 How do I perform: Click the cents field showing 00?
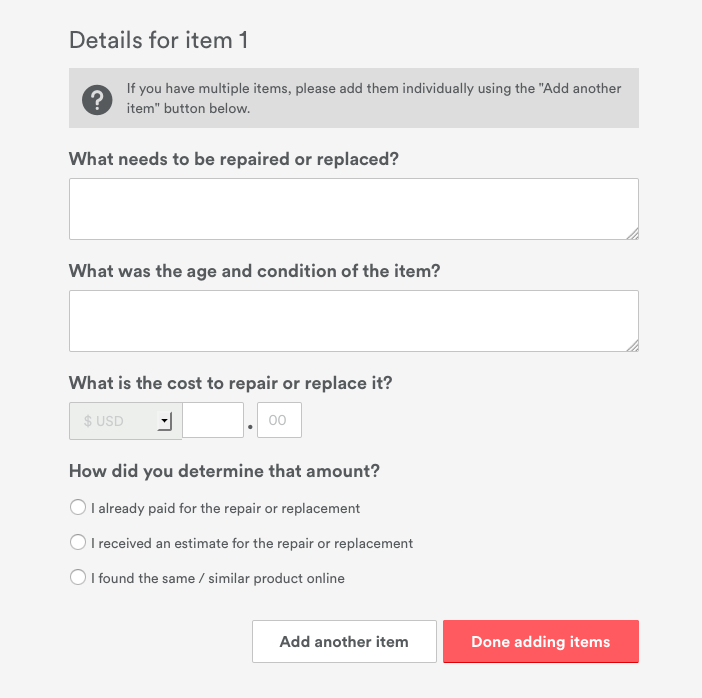pos(279,421)
